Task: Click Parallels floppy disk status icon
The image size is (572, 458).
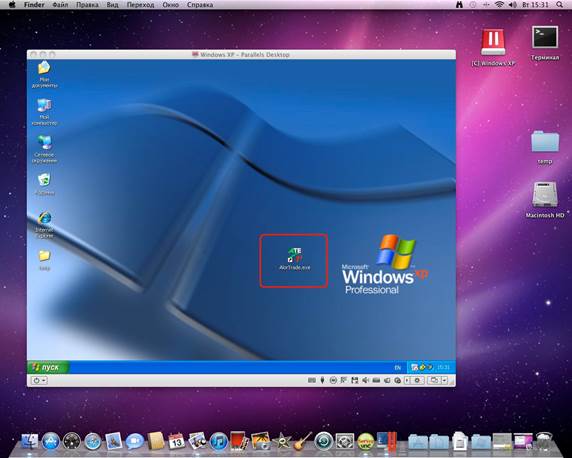Action: [x=355, y=380]
